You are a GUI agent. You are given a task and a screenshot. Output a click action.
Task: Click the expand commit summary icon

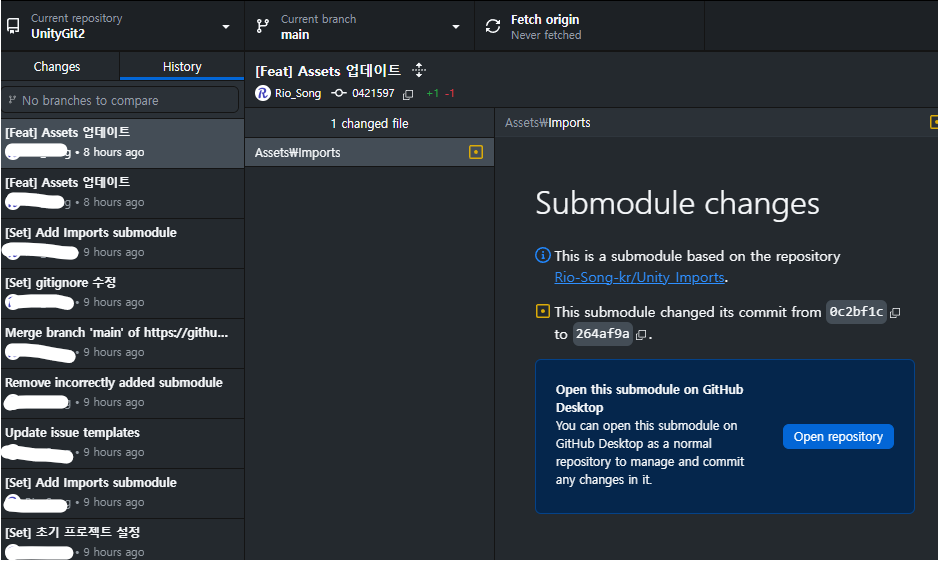[x=419, y=71]
